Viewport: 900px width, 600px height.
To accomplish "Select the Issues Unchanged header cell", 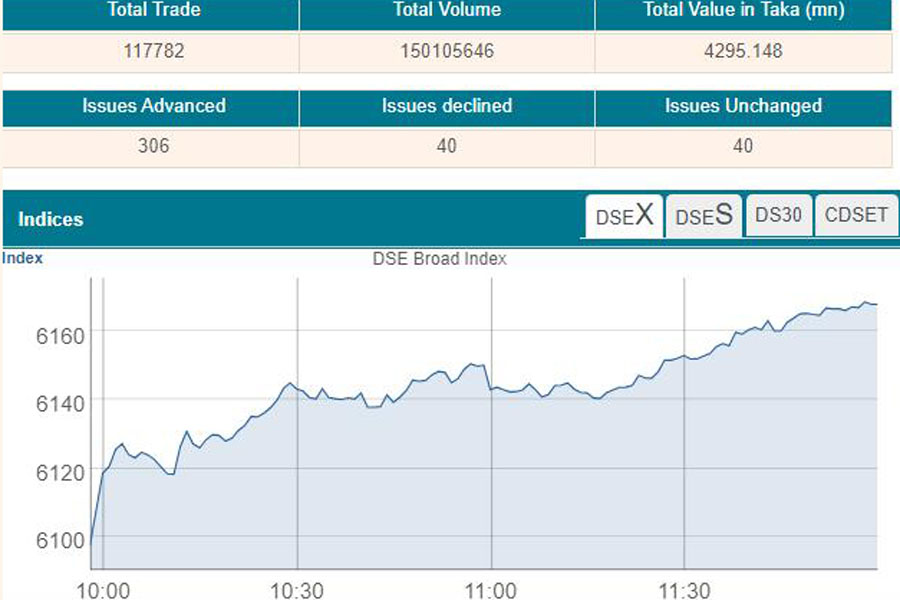I will coord(743,106).
